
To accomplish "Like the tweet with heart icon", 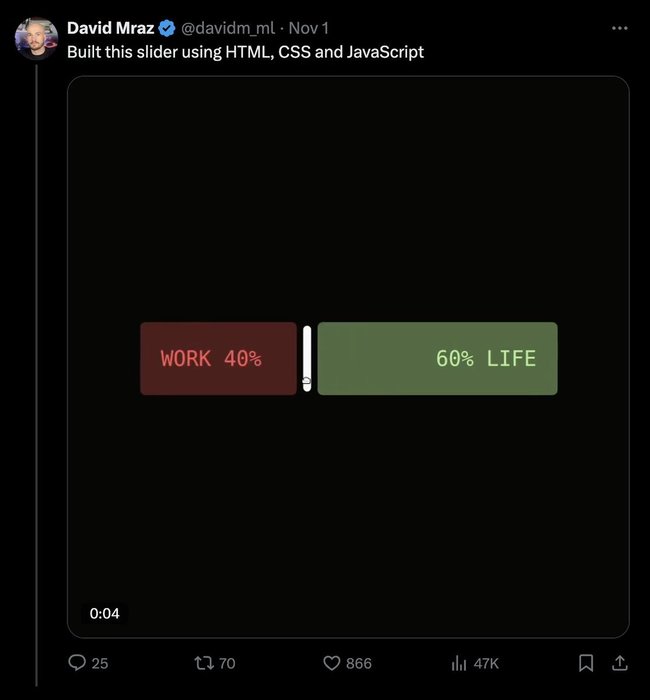I will (332, 663).
